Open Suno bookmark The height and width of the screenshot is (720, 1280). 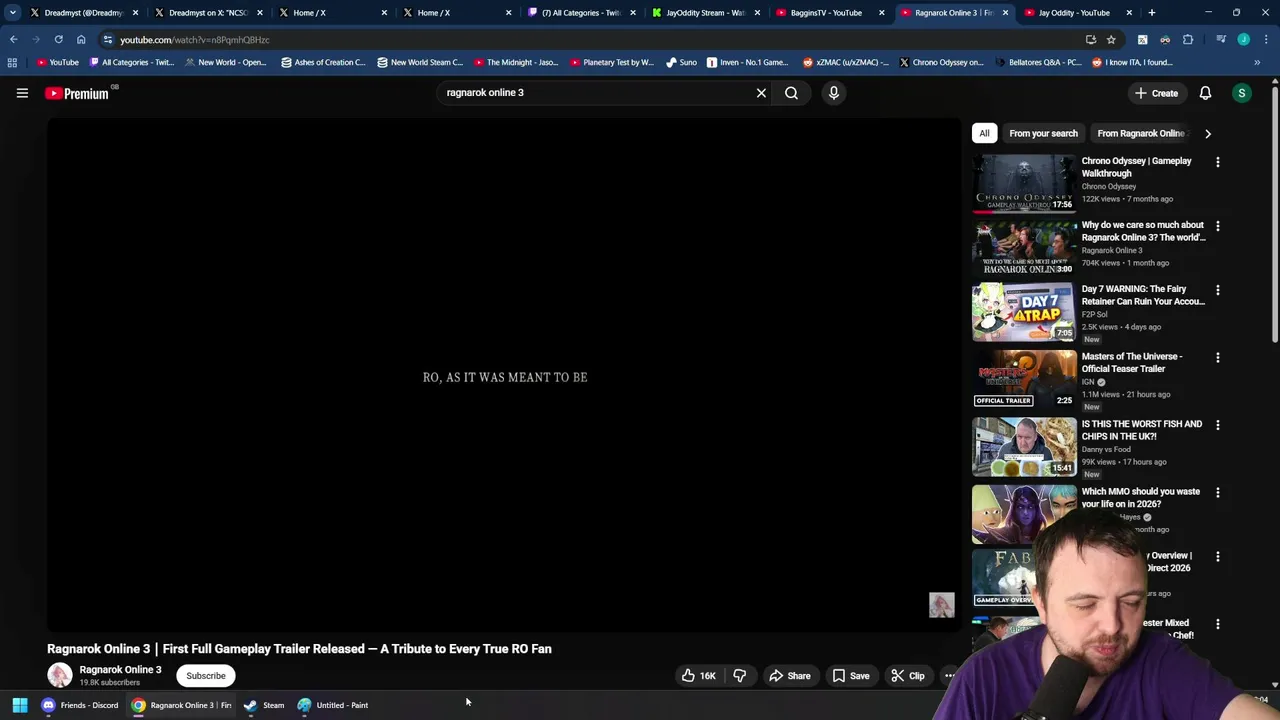click(681, 62)
